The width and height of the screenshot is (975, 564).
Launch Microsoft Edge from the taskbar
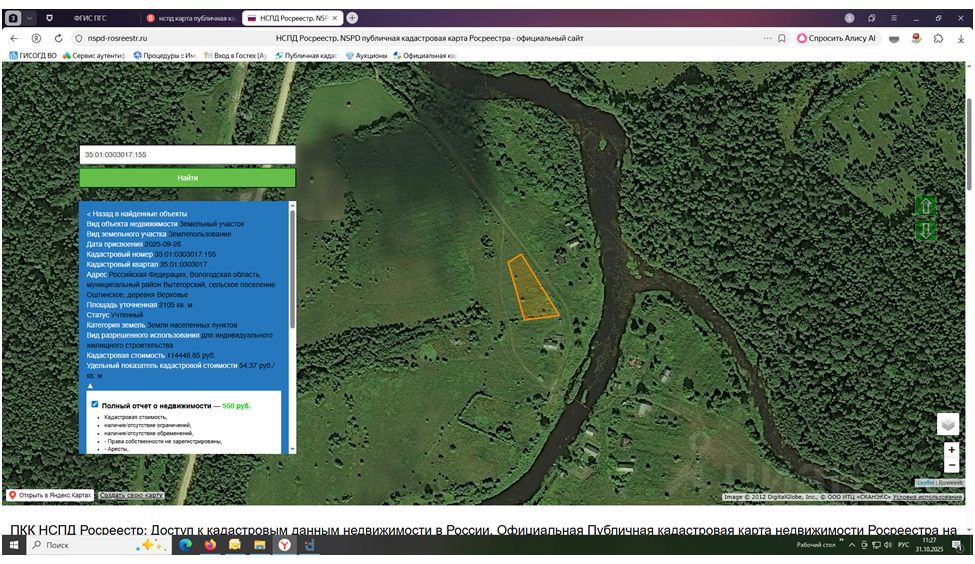185,545
